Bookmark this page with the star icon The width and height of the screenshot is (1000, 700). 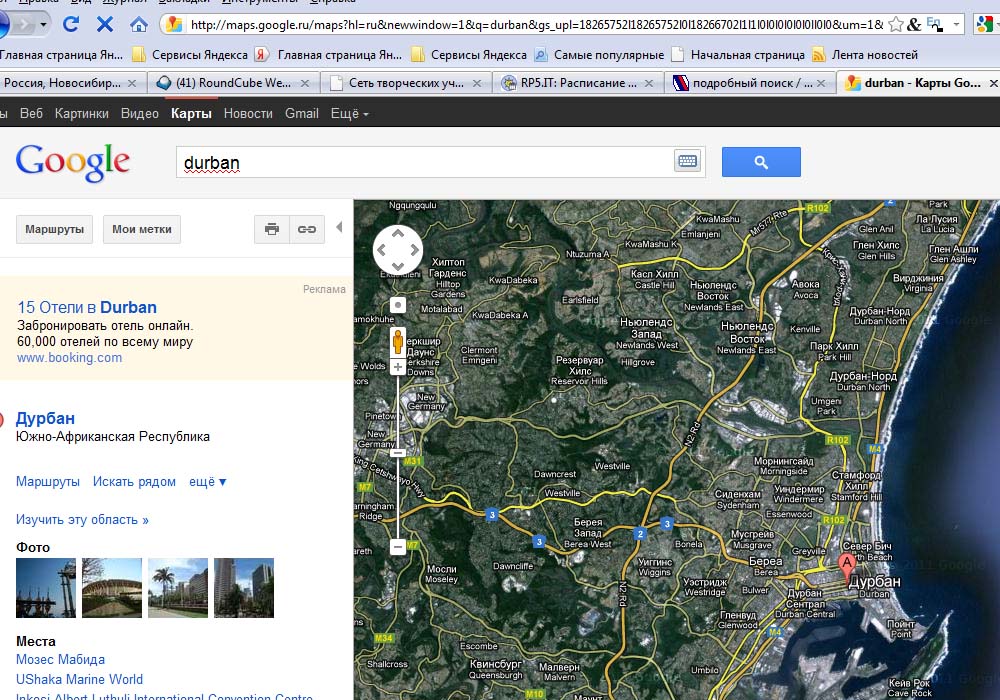896,24
